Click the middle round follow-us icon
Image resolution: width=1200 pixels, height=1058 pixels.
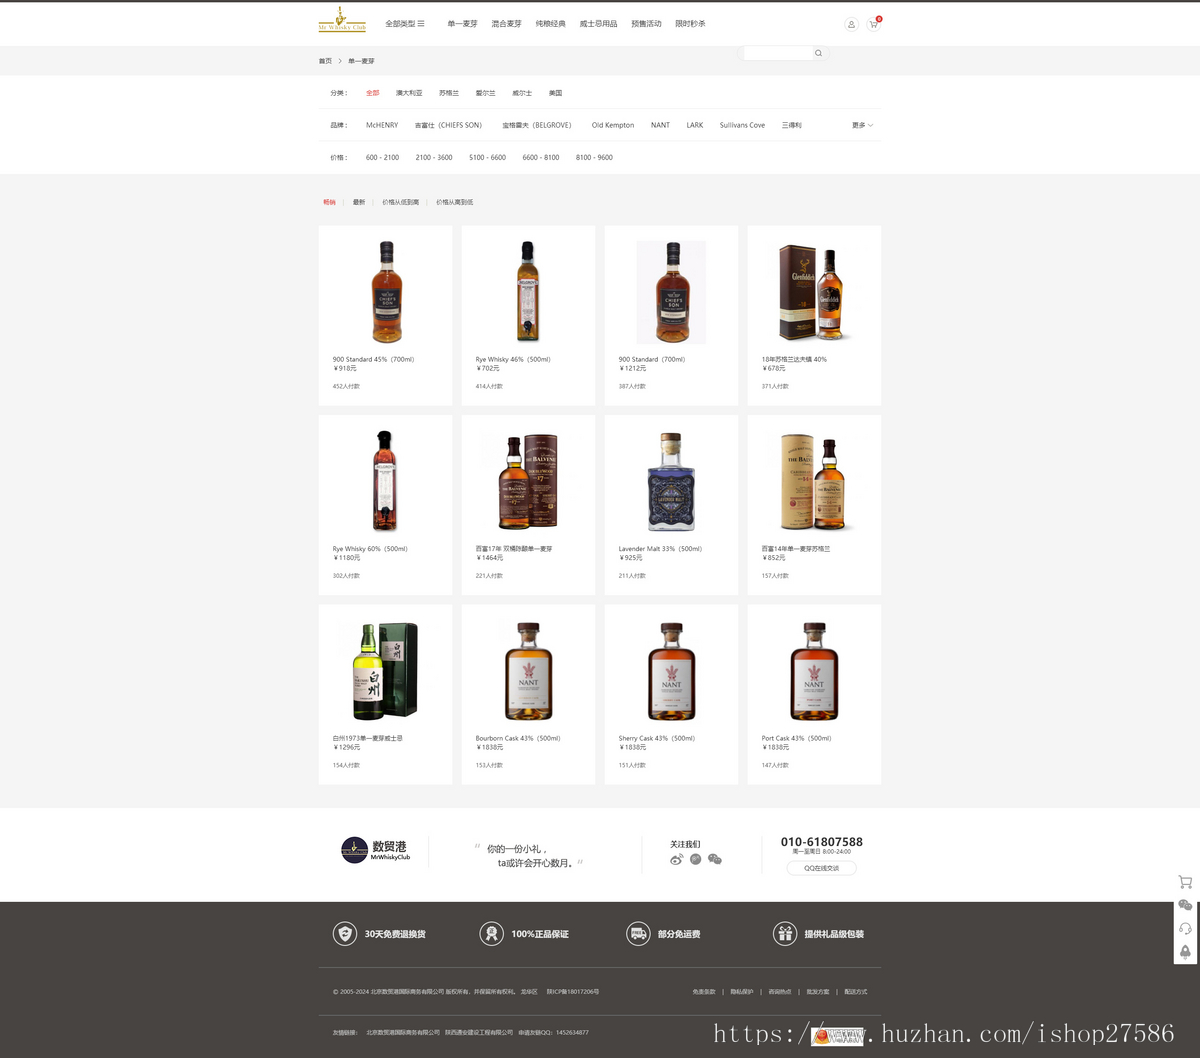[x=696, y=859]
